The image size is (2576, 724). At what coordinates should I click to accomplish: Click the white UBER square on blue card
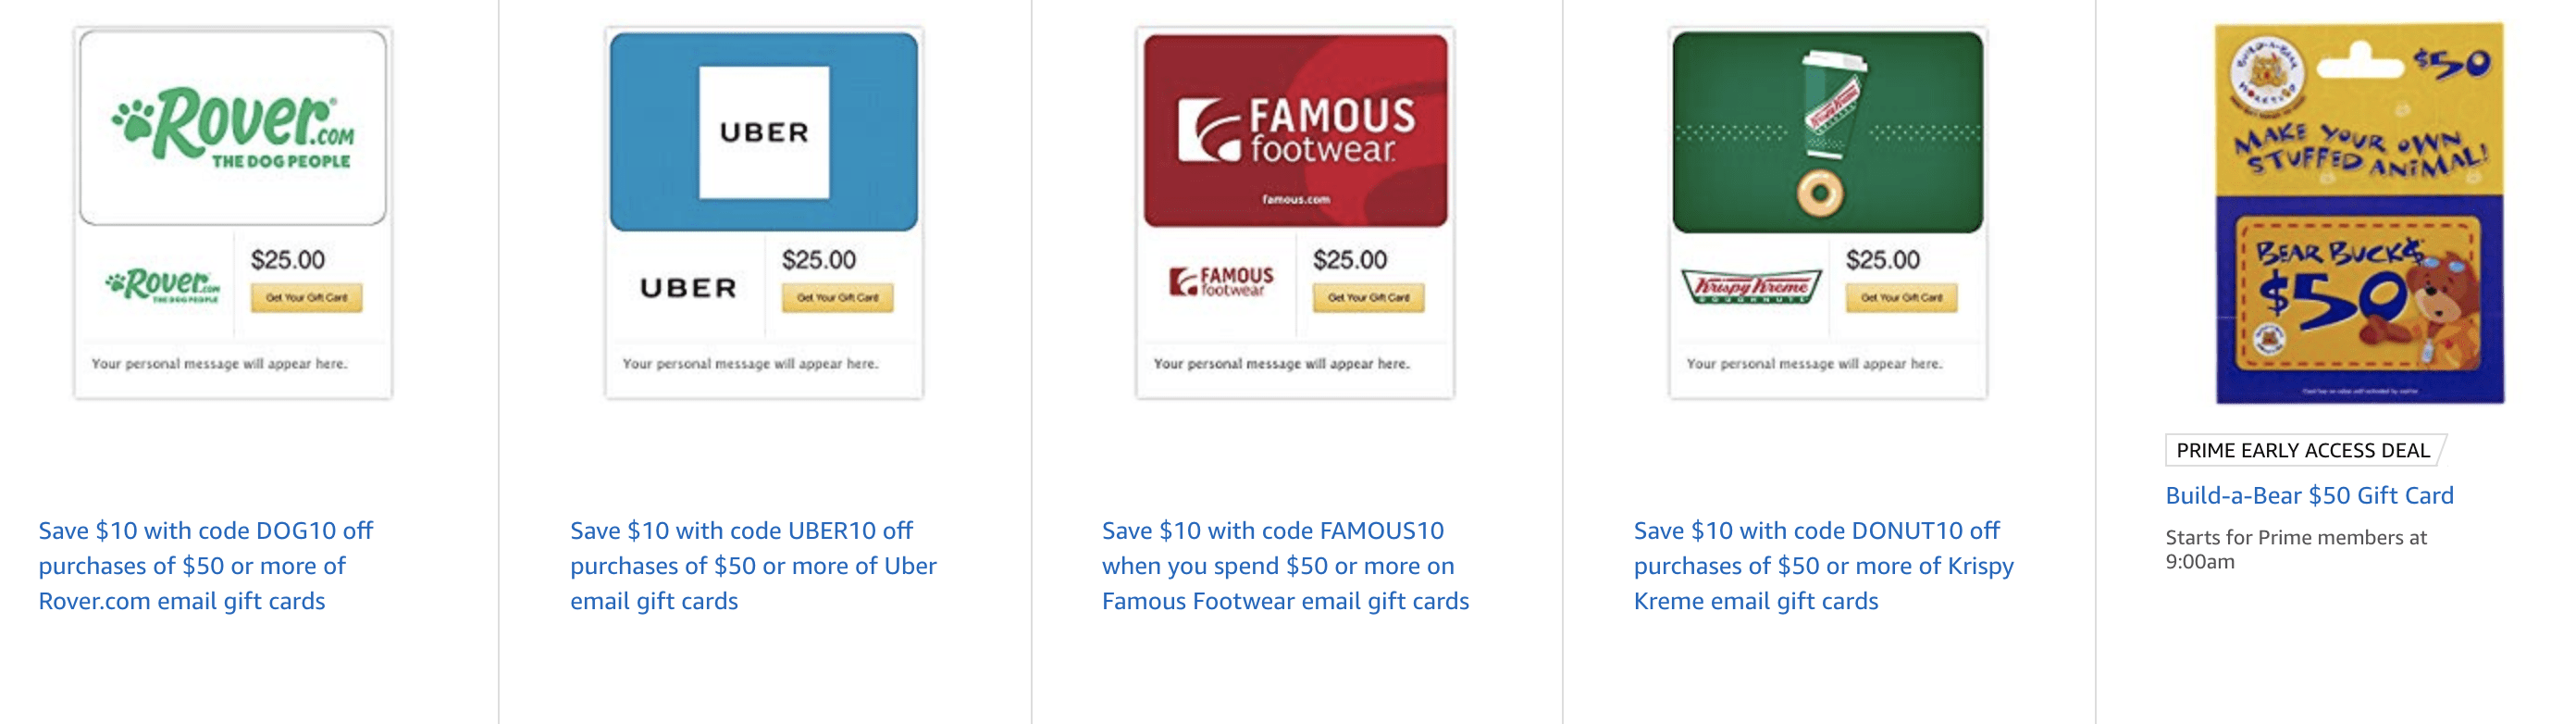[764, 132]
